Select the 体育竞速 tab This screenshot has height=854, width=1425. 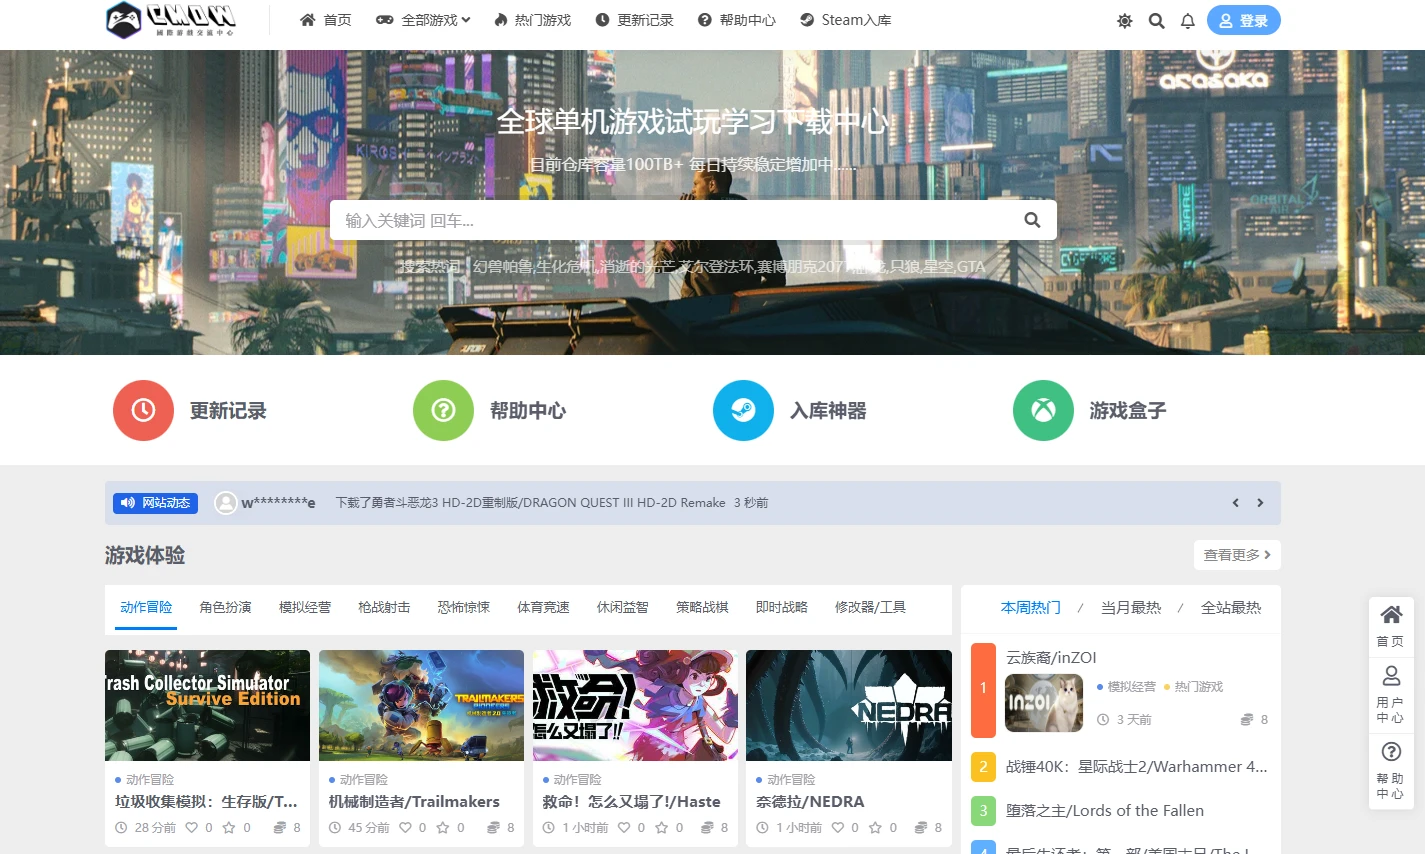click(x=543, y=607)
